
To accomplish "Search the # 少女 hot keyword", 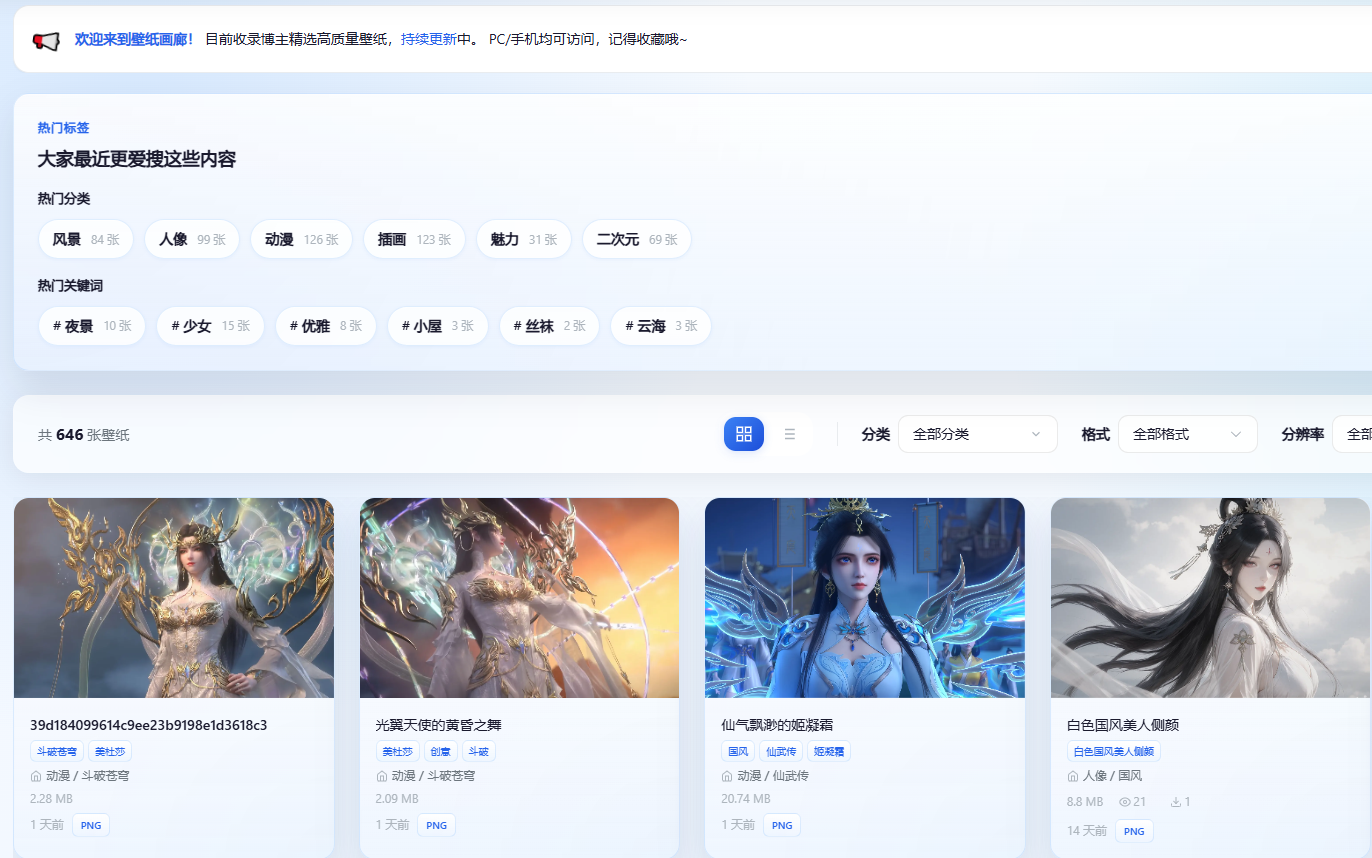I will [210, 326].
